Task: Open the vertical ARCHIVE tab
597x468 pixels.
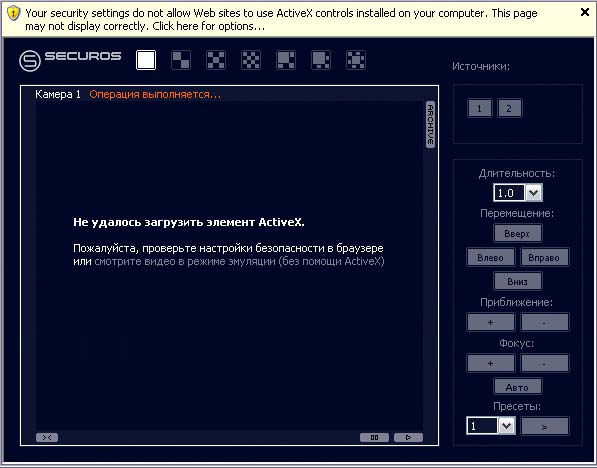Action: tap(430, 124)
